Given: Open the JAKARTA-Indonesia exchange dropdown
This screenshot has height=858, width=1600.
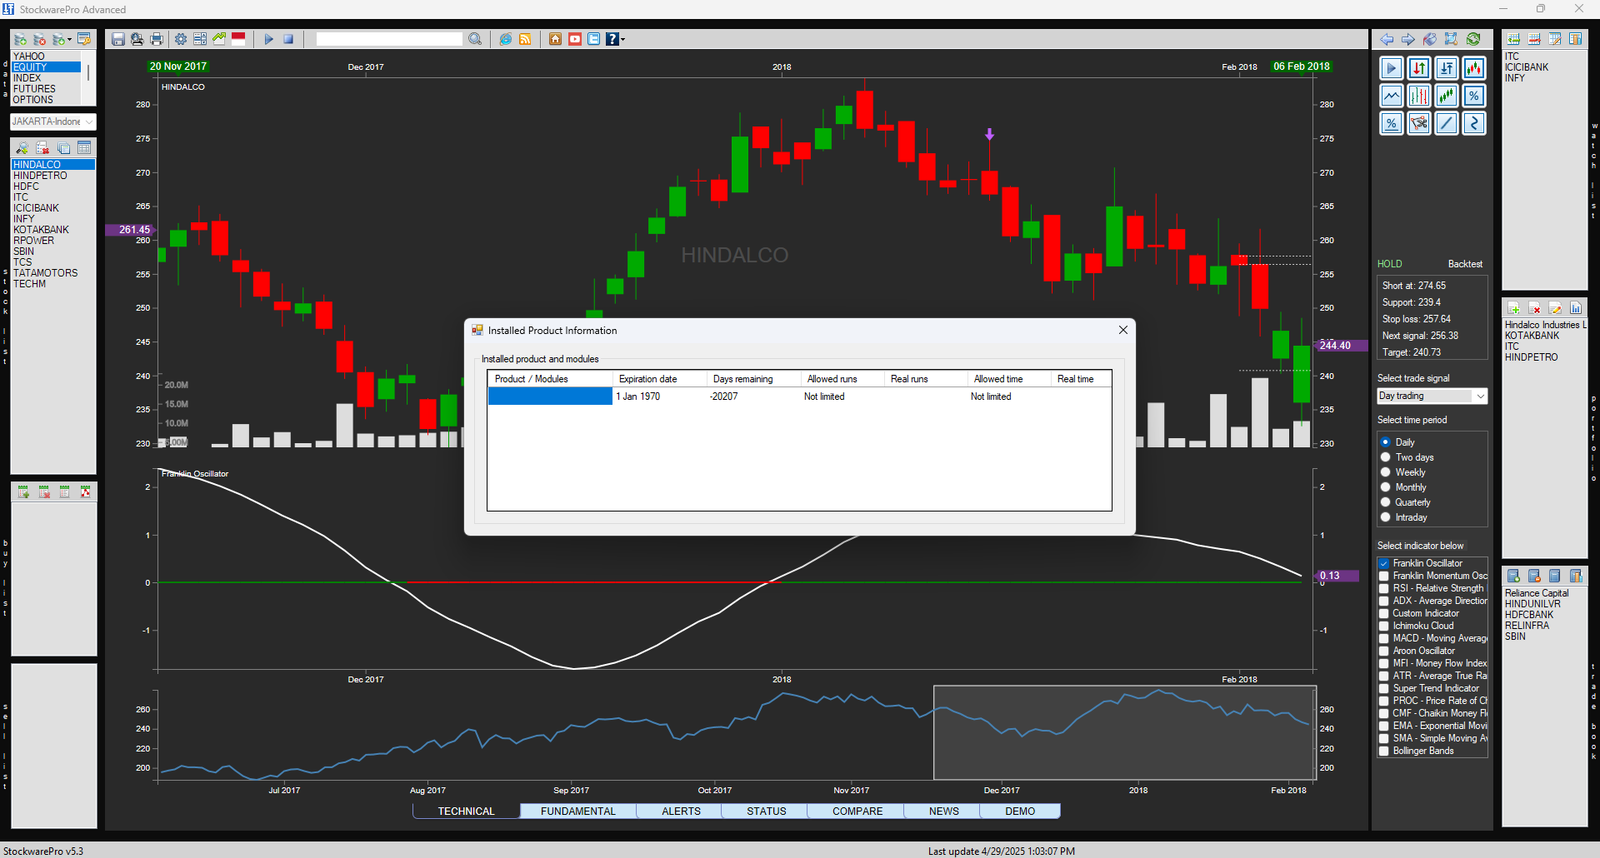Looking at the screenshot, I should click(53, 121).
